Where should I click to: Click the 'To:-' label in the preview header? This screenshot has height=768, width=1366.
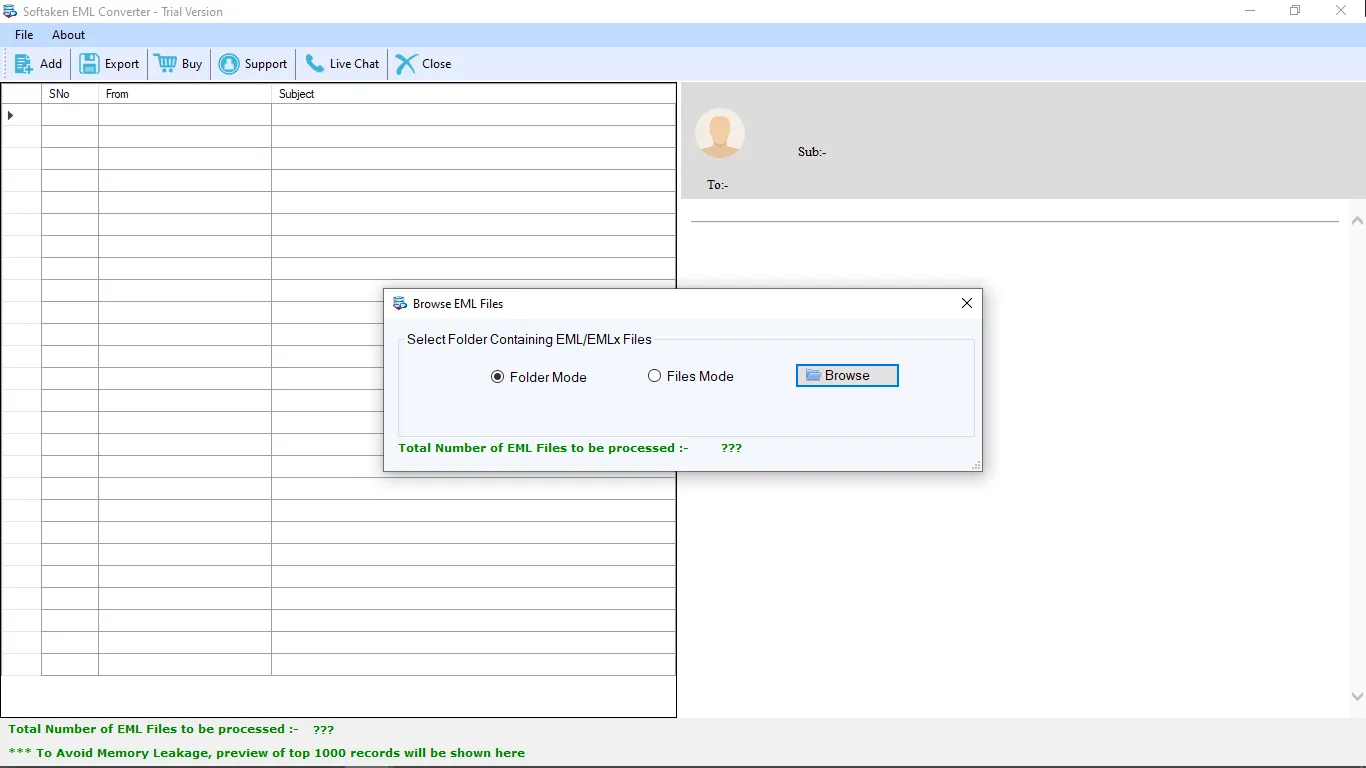718,185
